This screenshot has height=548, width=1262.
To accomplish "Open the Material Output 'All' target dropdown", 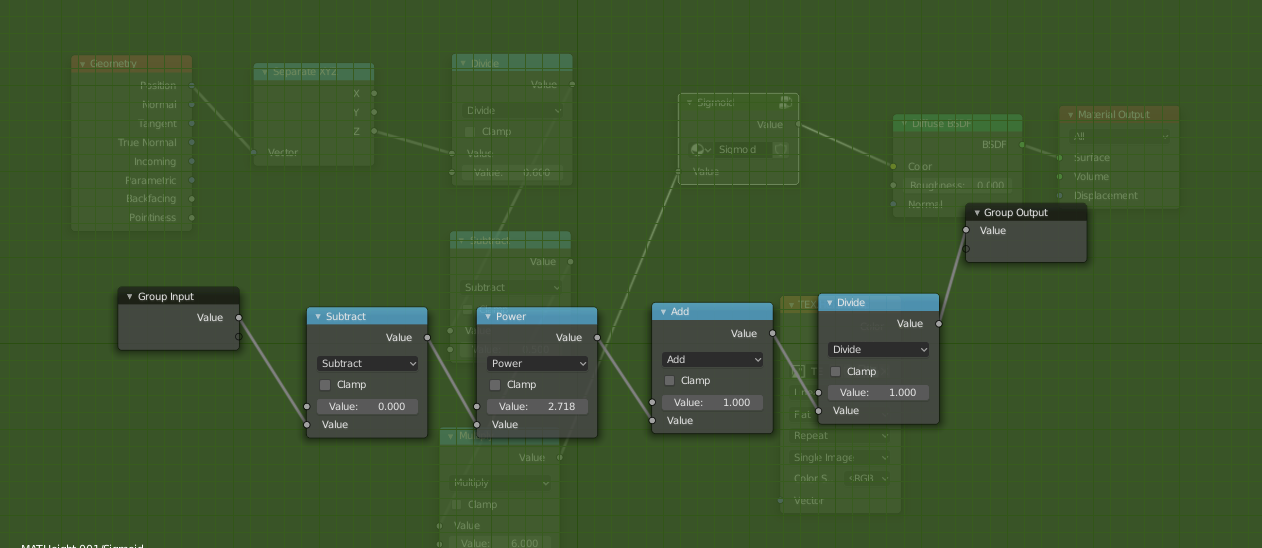I will (x=1120, y=137).
